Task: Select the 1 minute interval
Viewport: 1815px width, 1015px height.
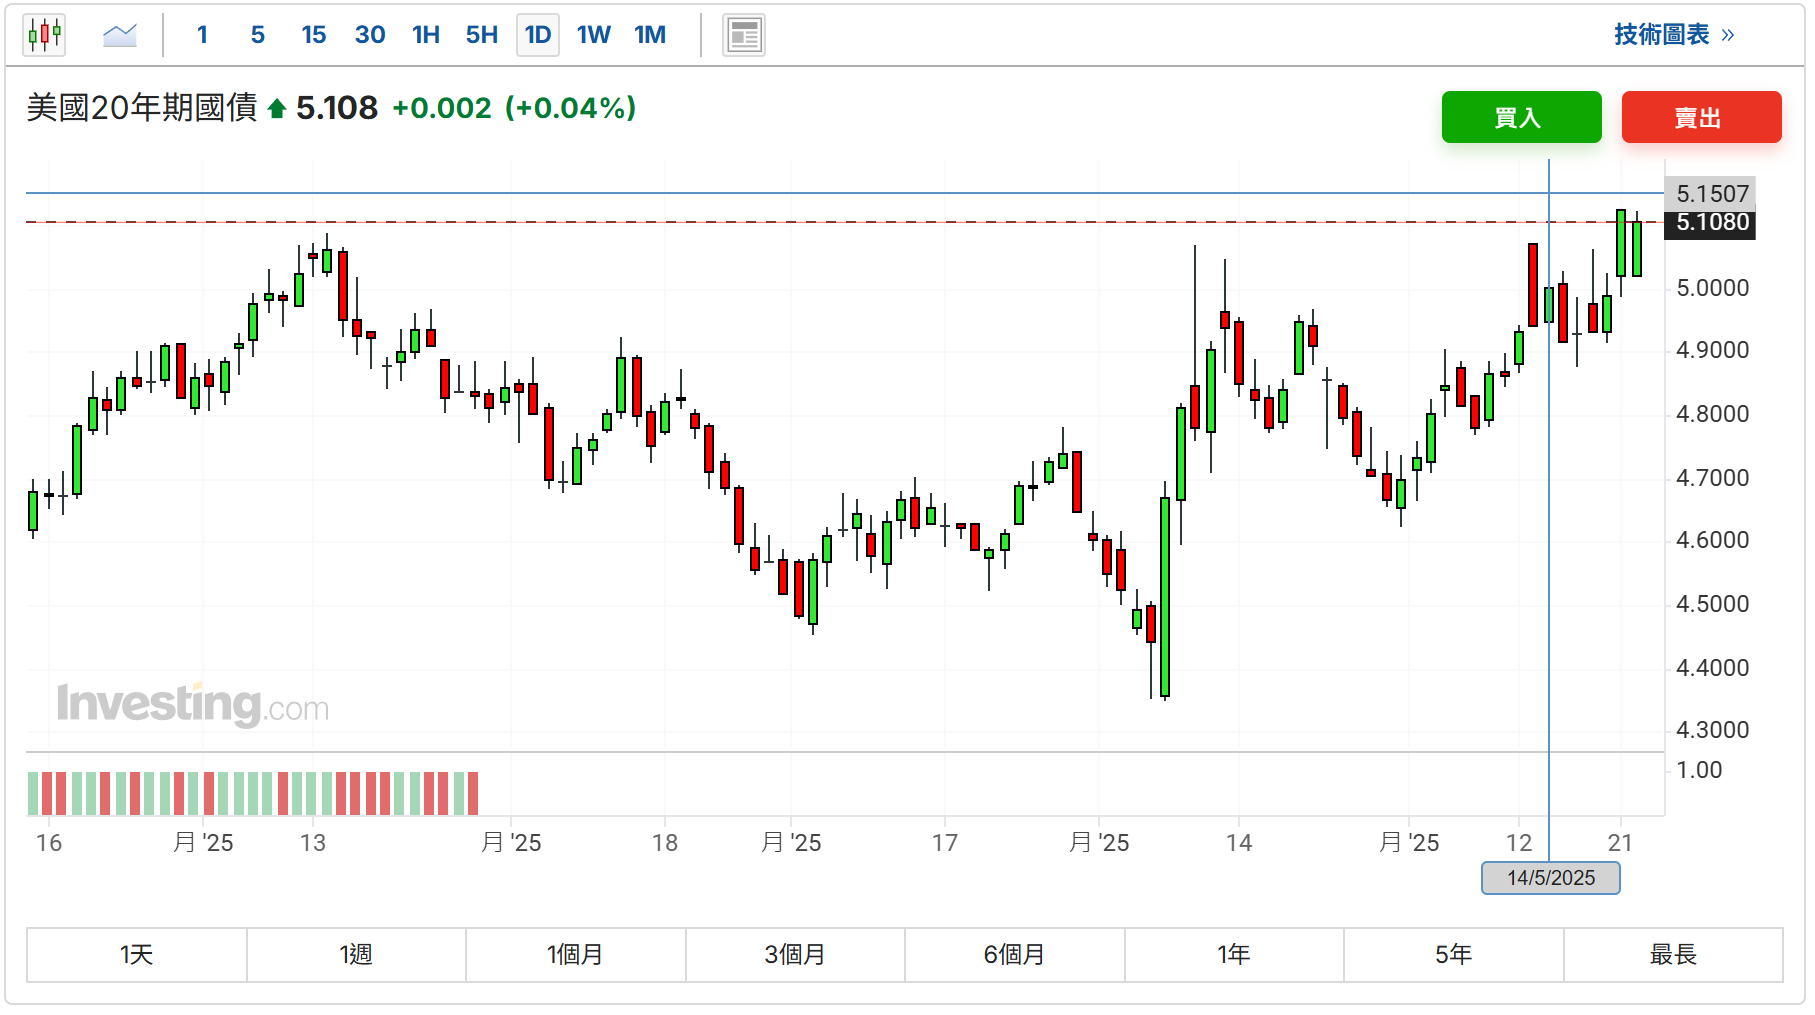Action: [202, 35]
